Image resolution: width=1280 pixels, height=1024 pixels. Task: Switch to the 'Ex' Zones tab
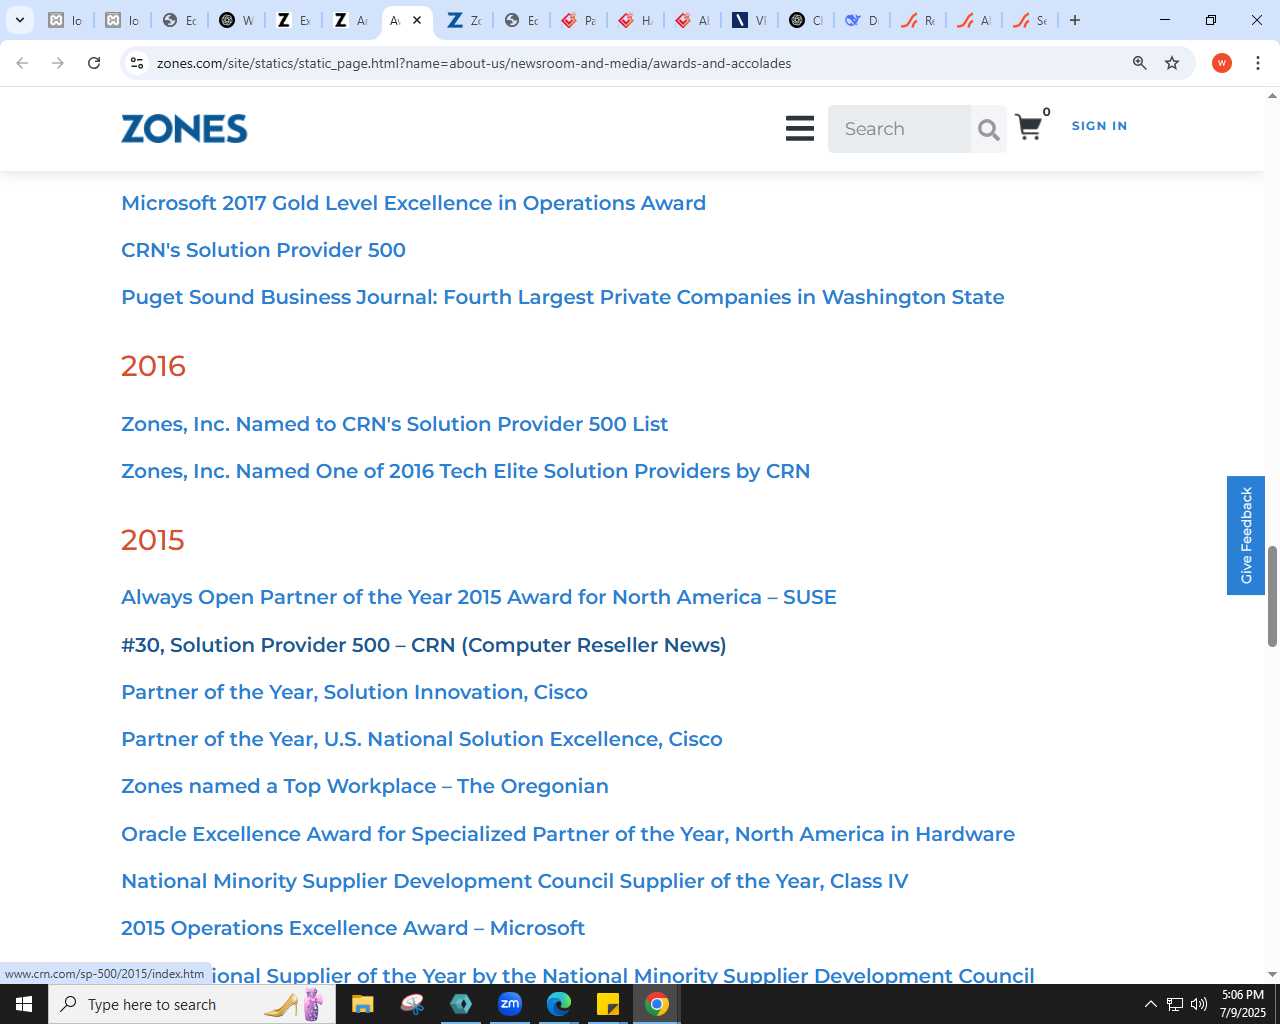(x=294, y=20)
